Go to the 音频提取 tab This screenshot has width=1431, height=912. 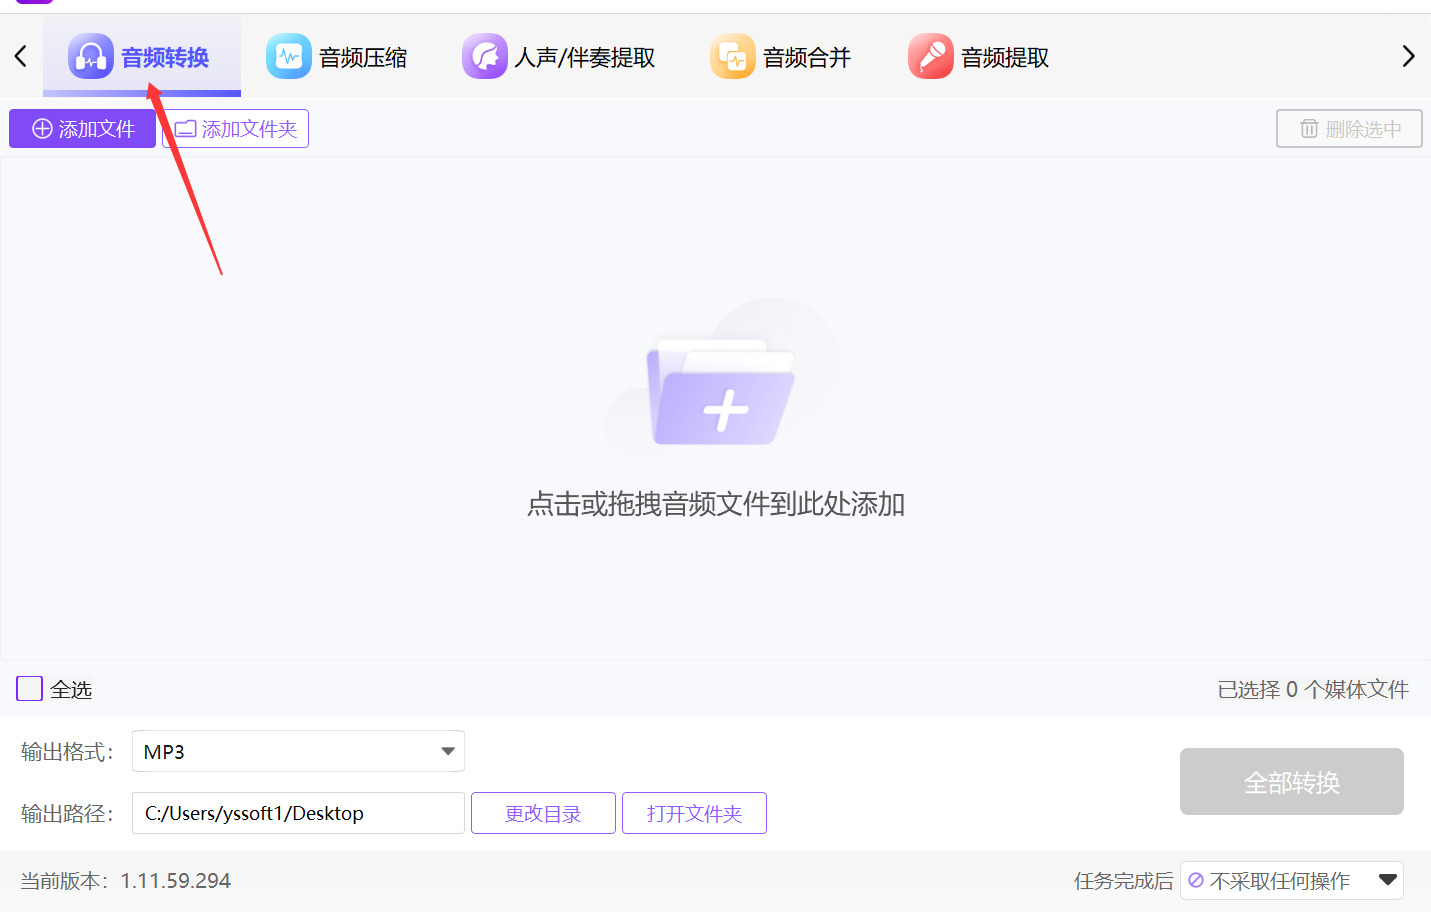979,57
